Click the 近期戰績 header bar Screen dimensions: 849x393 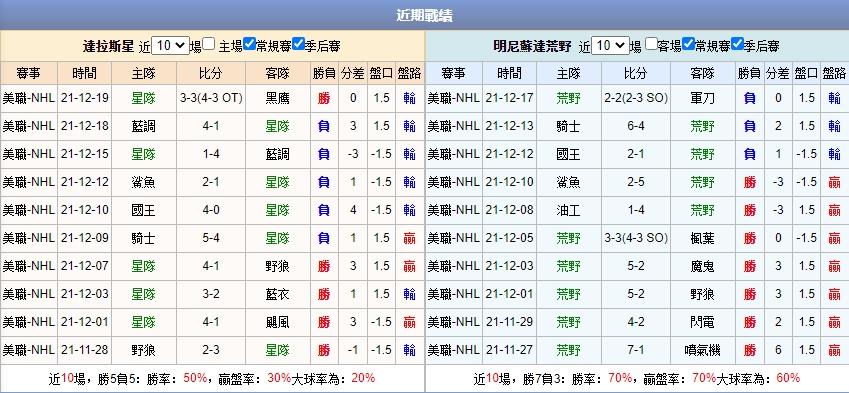[x=424, y=15]
